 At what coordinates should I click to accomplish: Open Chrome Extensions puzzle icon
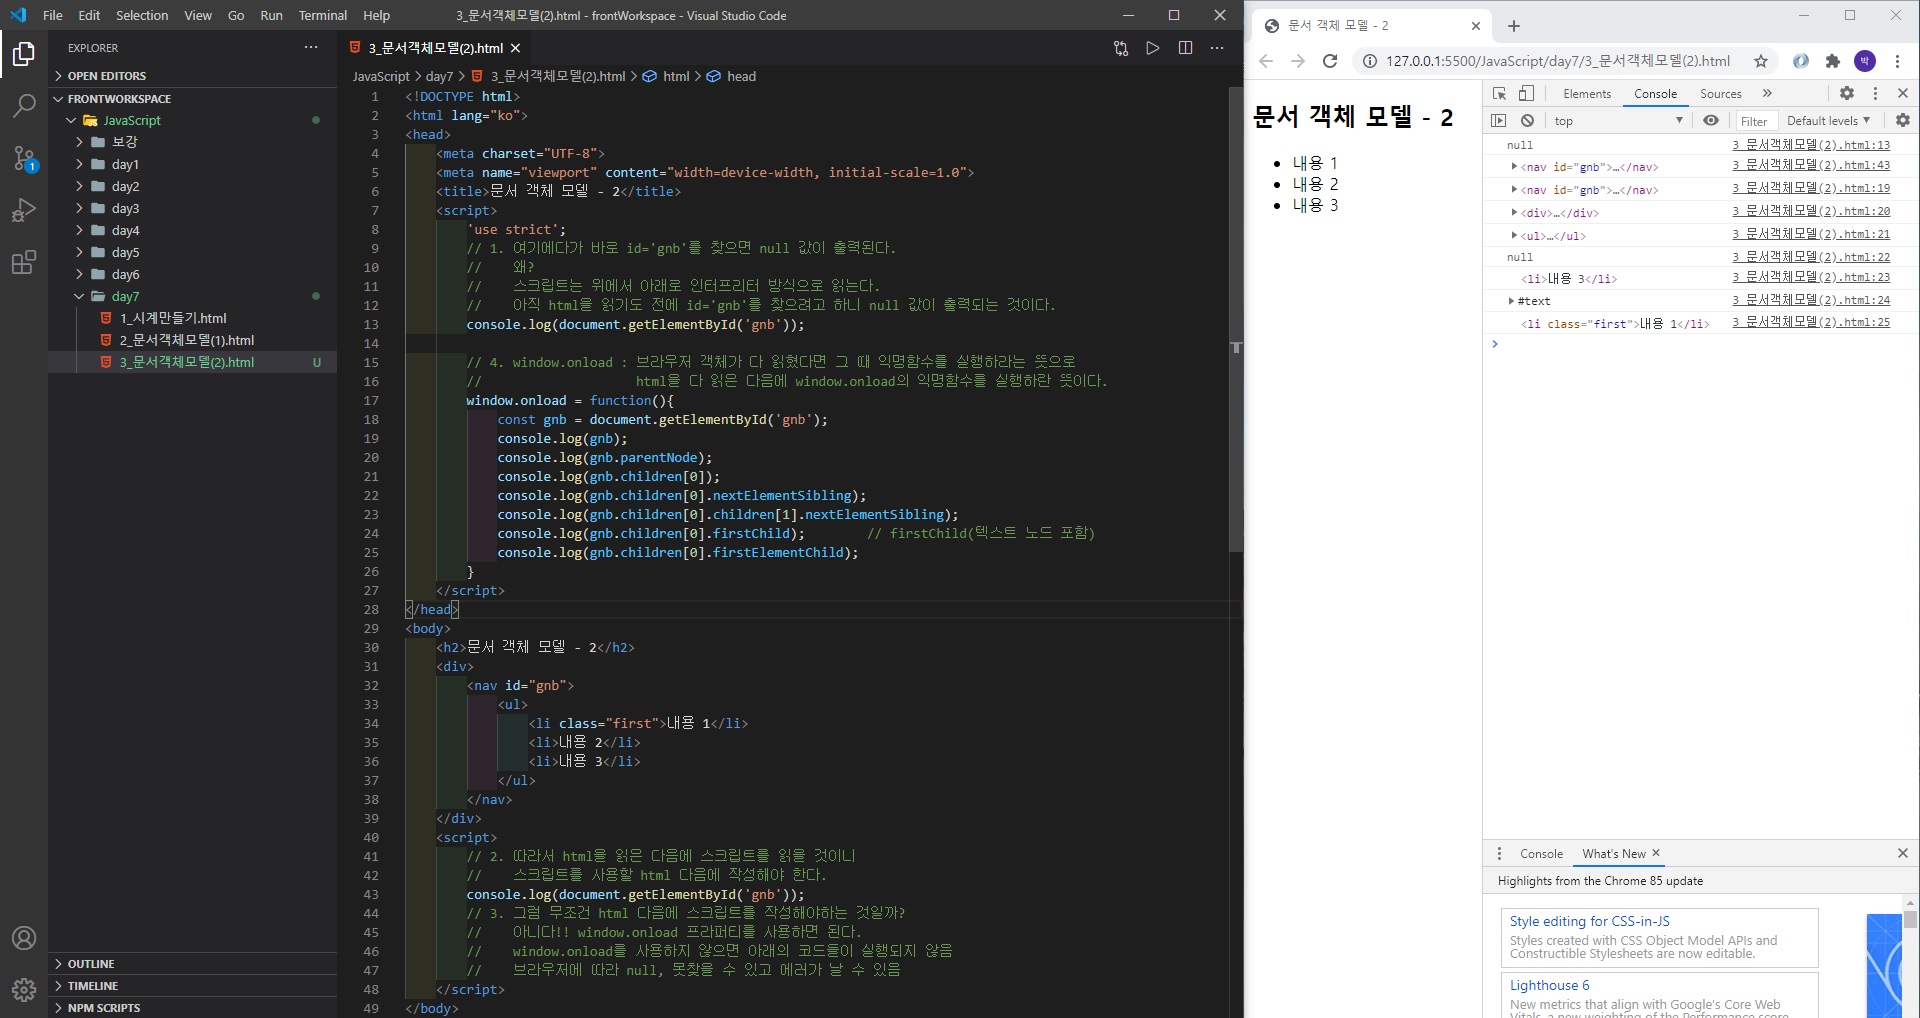point(1833,61)
